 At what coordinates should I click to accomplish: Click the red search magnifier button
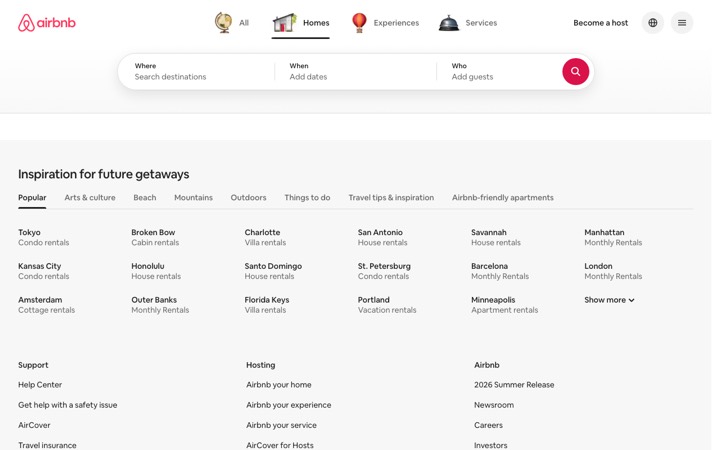pos(575,72)
